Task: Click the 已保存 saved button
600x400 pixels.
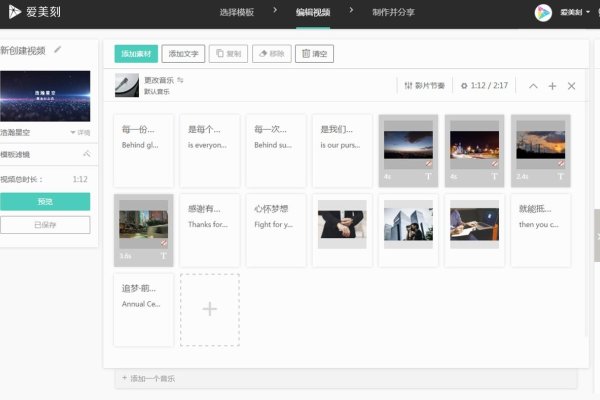Action: point(45,225)
